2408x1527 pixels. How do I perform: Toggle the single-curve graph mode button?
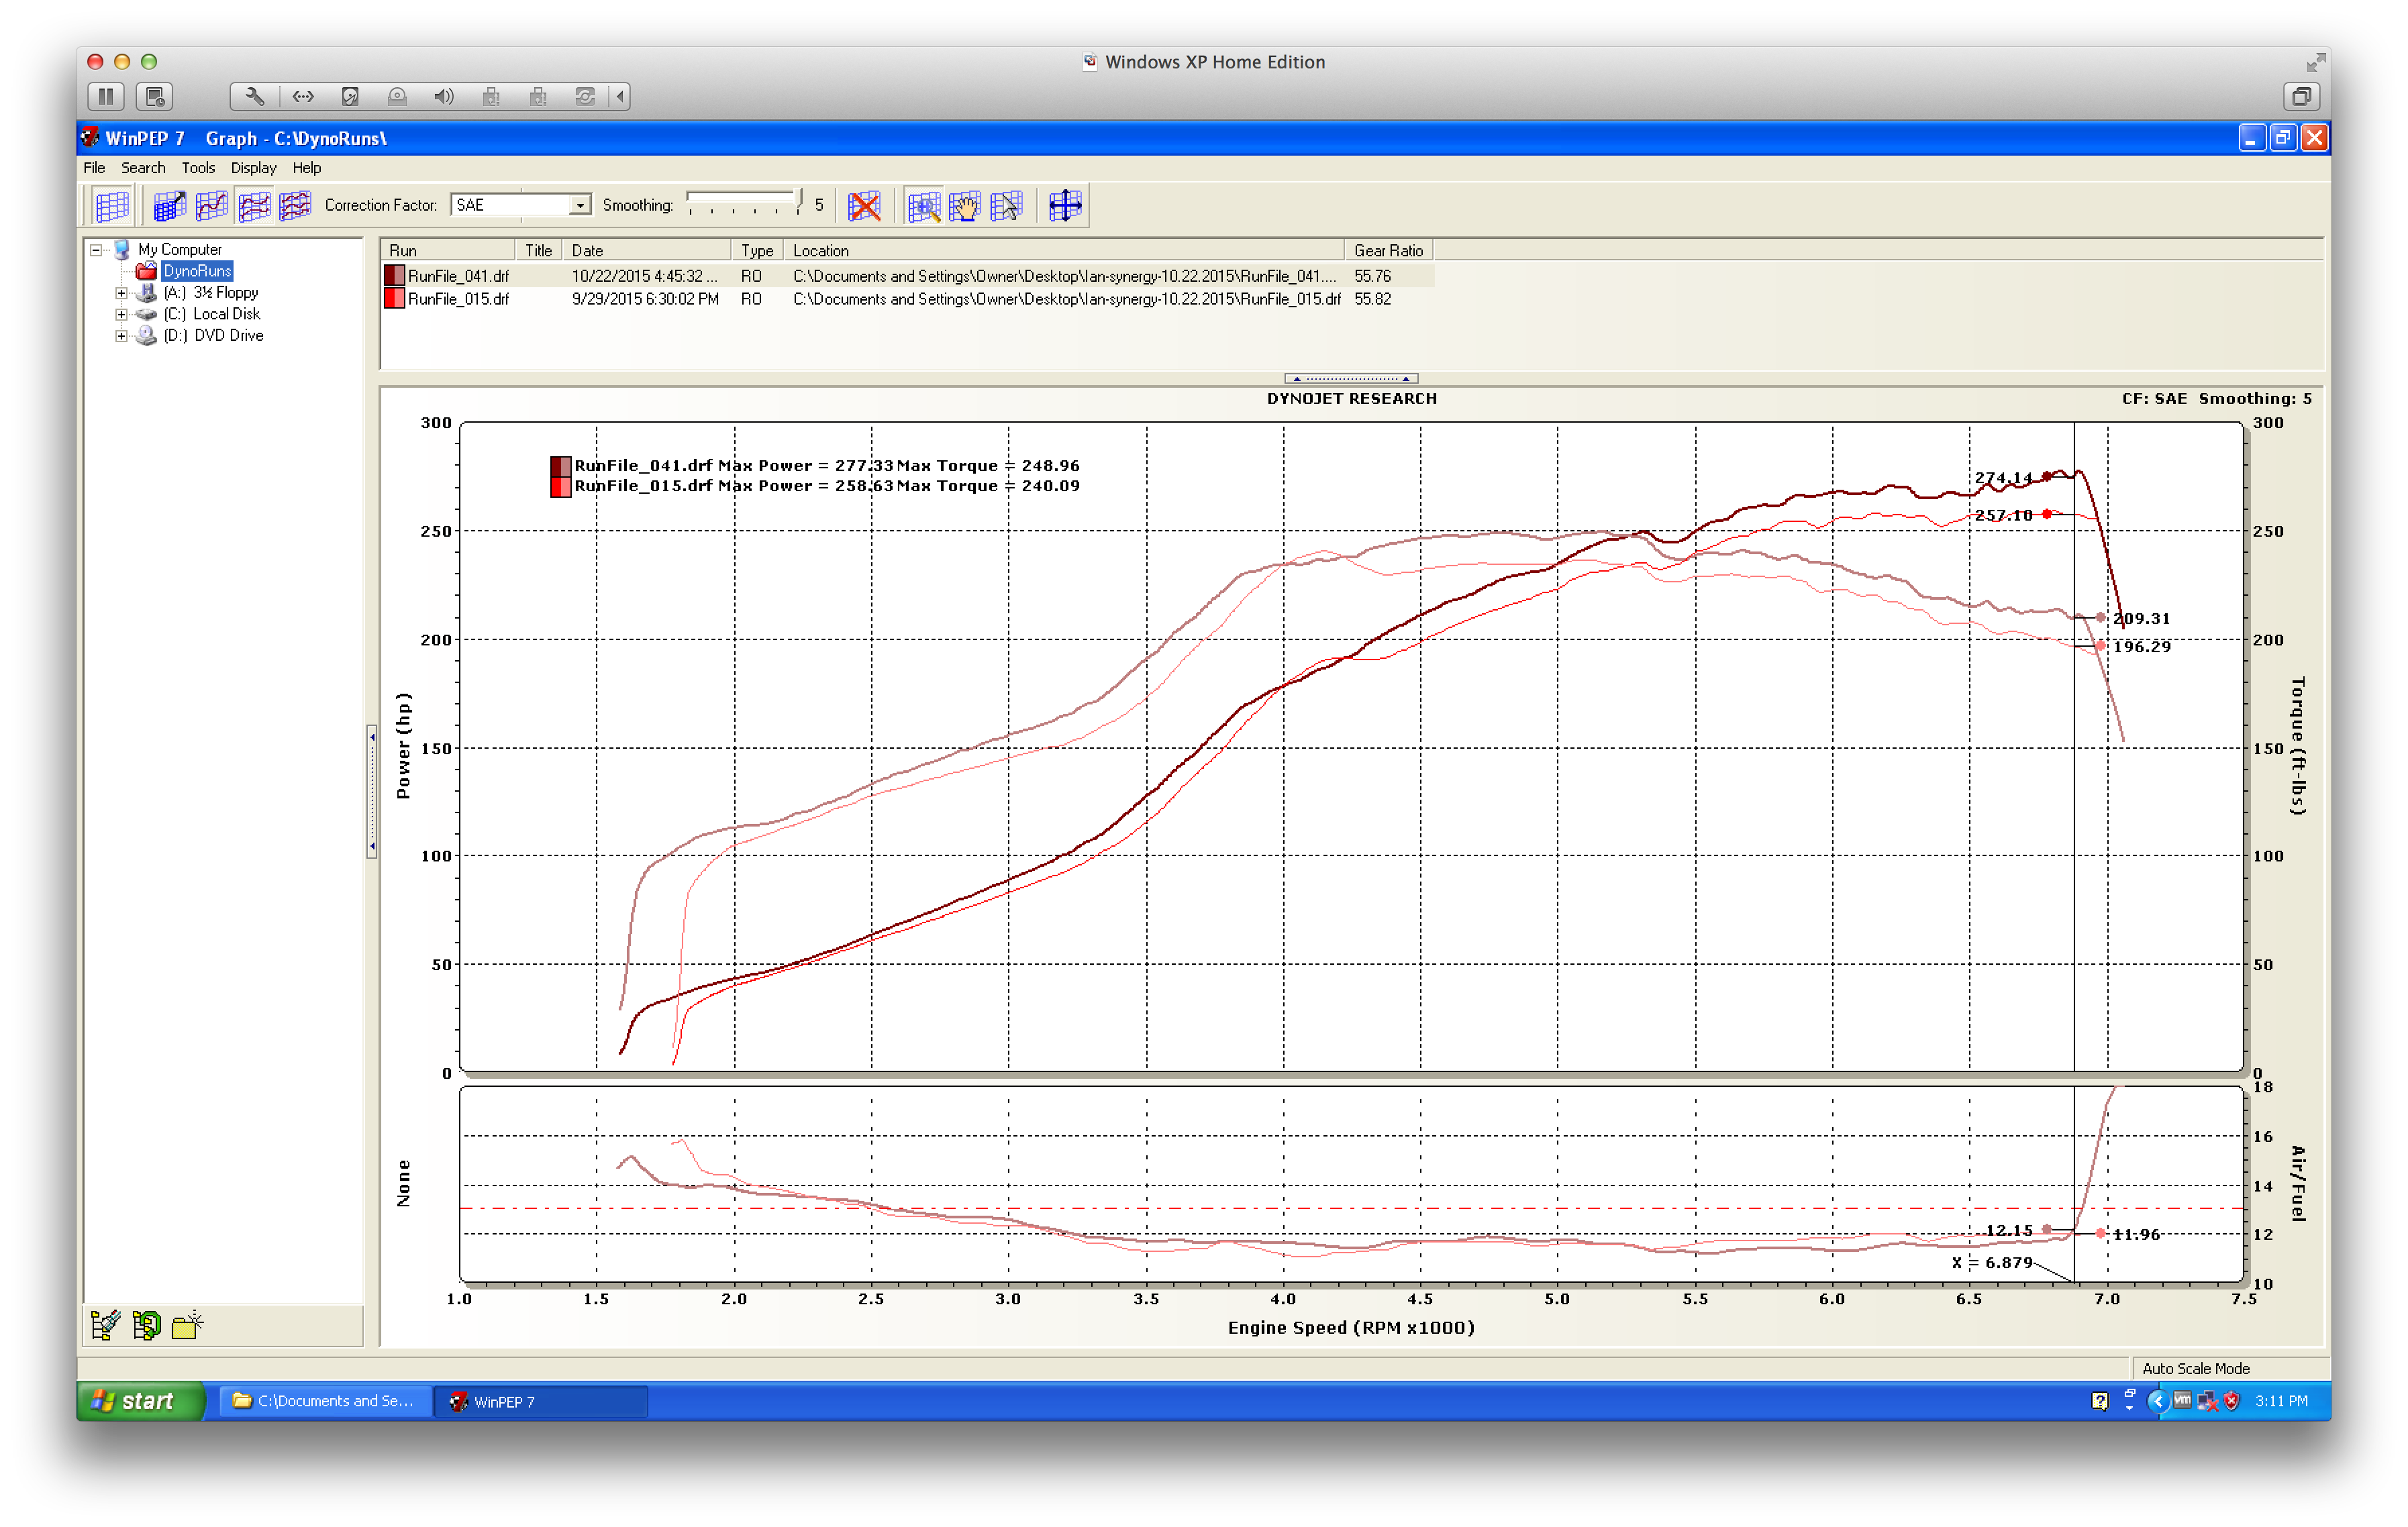(x=211, y=206)
